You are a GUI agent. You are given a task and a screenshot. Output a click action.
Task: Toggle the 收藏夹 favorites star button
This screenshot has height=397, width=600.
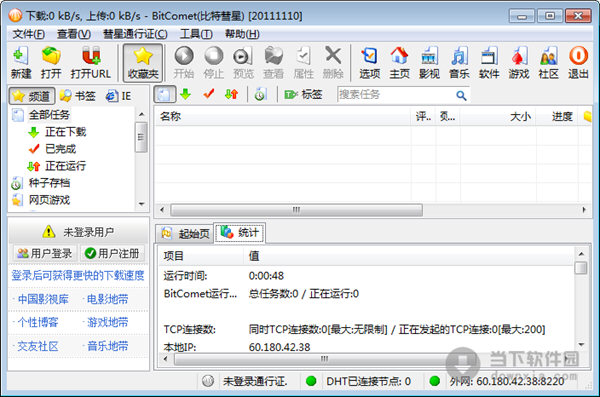pos(143,62)
